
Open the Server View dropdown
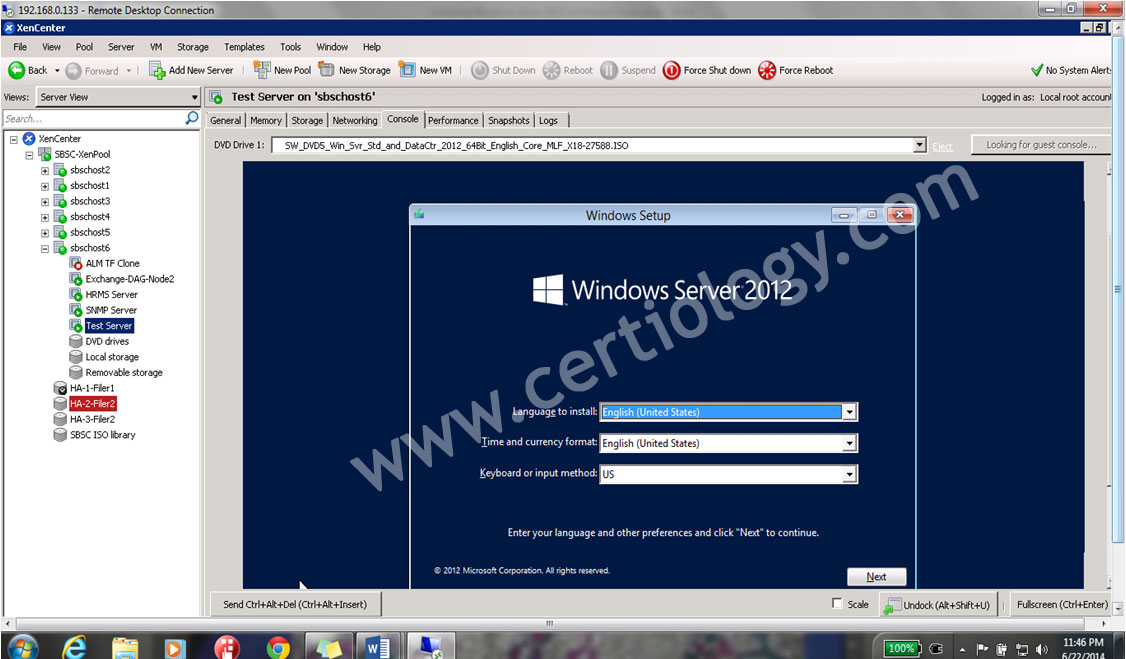point(194,97)
